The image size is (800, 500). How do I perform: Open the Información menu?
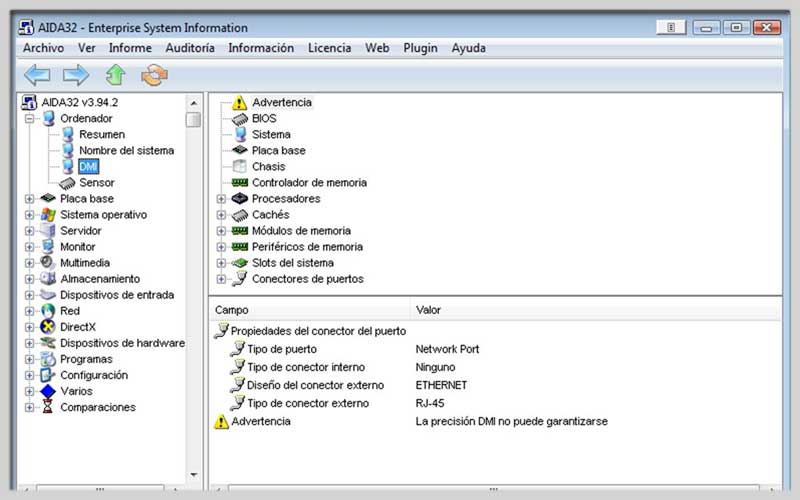(261, 48)
